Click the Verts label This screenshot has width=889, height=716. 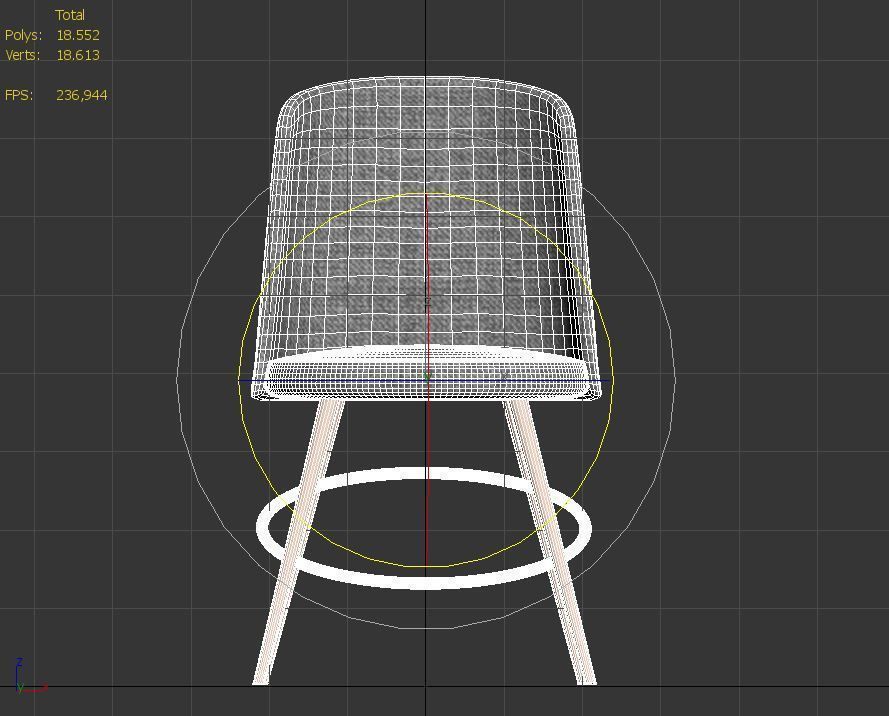23,55
